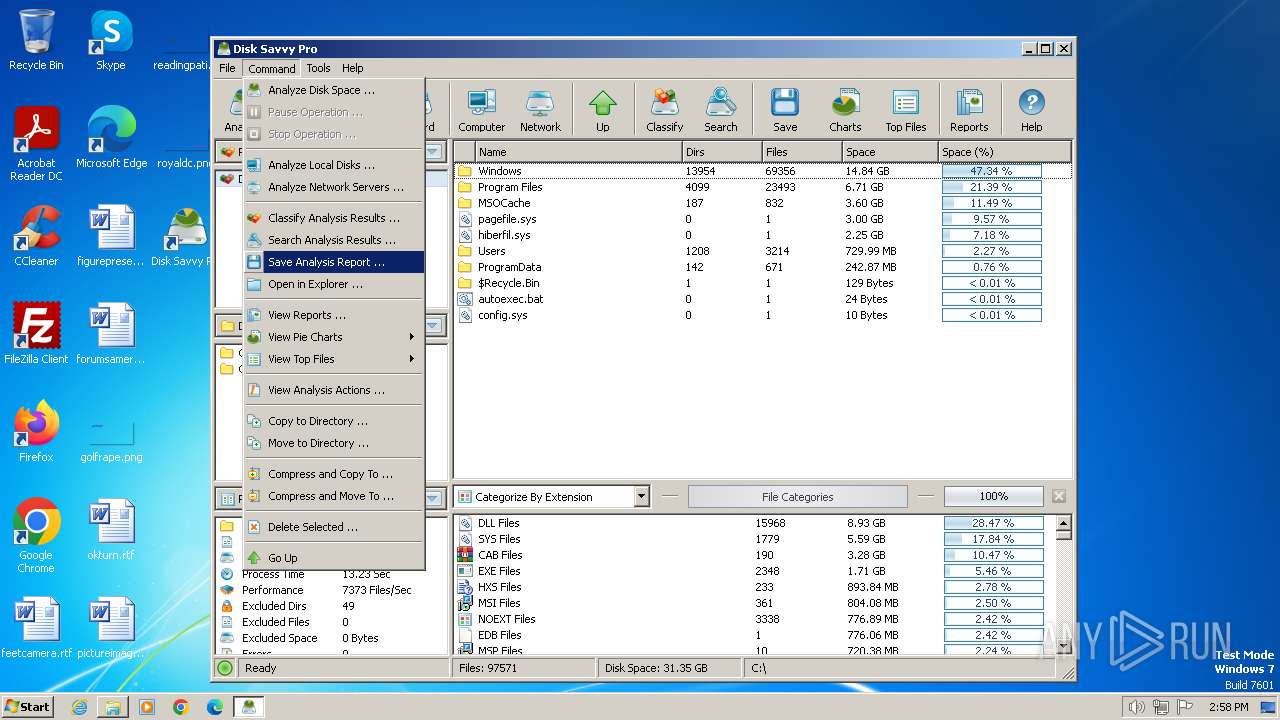Click the Network toolbar icon

(x=540, y=110)
